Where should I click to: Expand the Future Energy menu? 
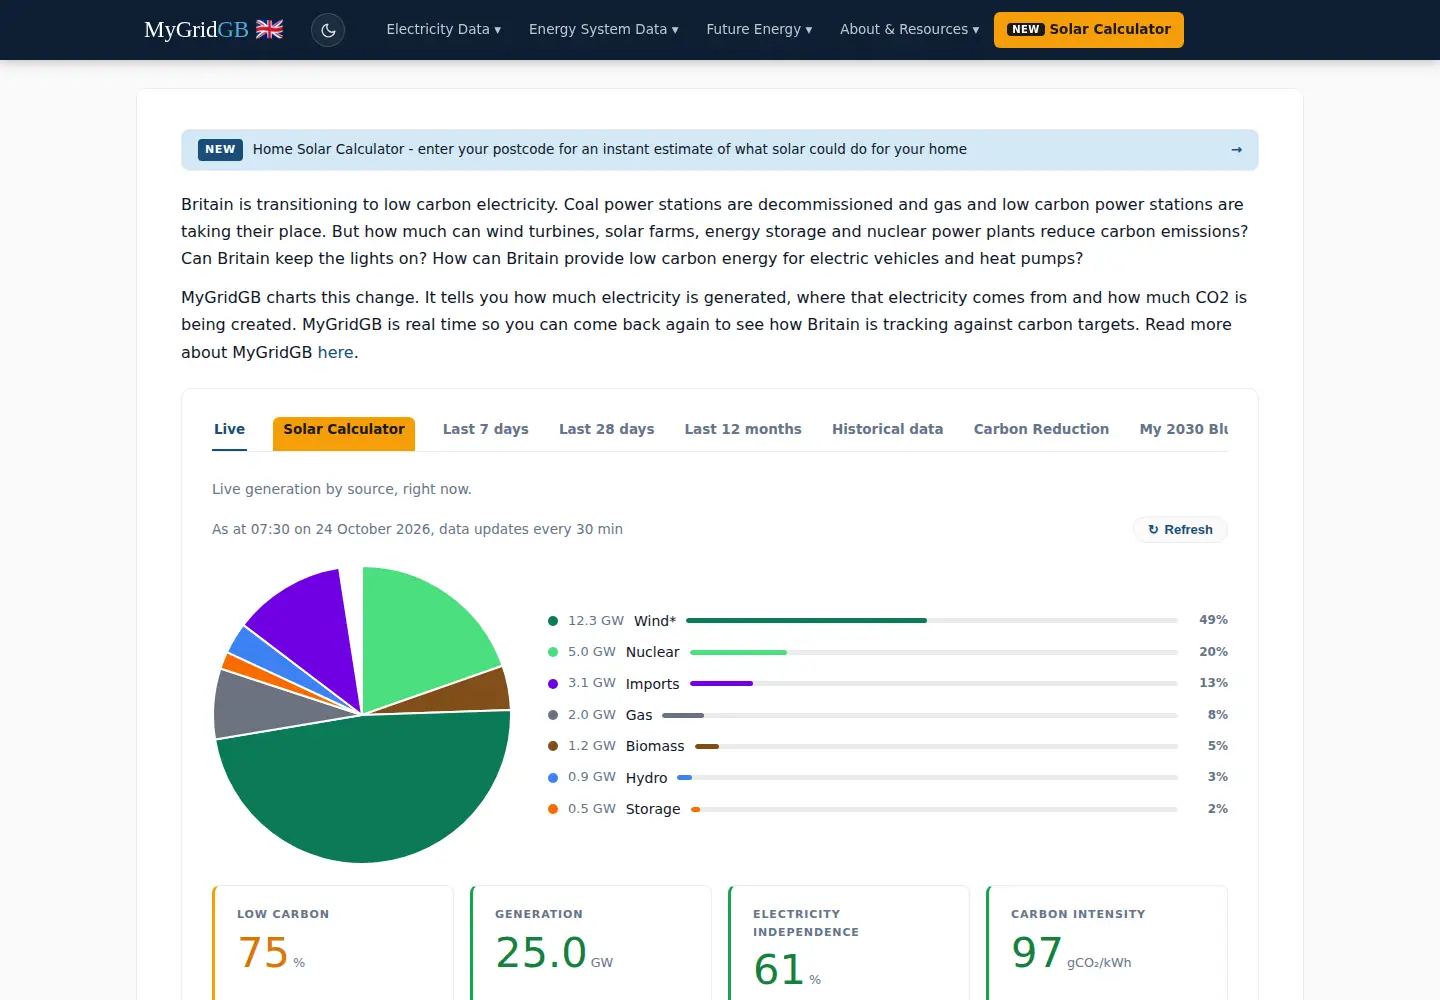(x=759, y=30)
